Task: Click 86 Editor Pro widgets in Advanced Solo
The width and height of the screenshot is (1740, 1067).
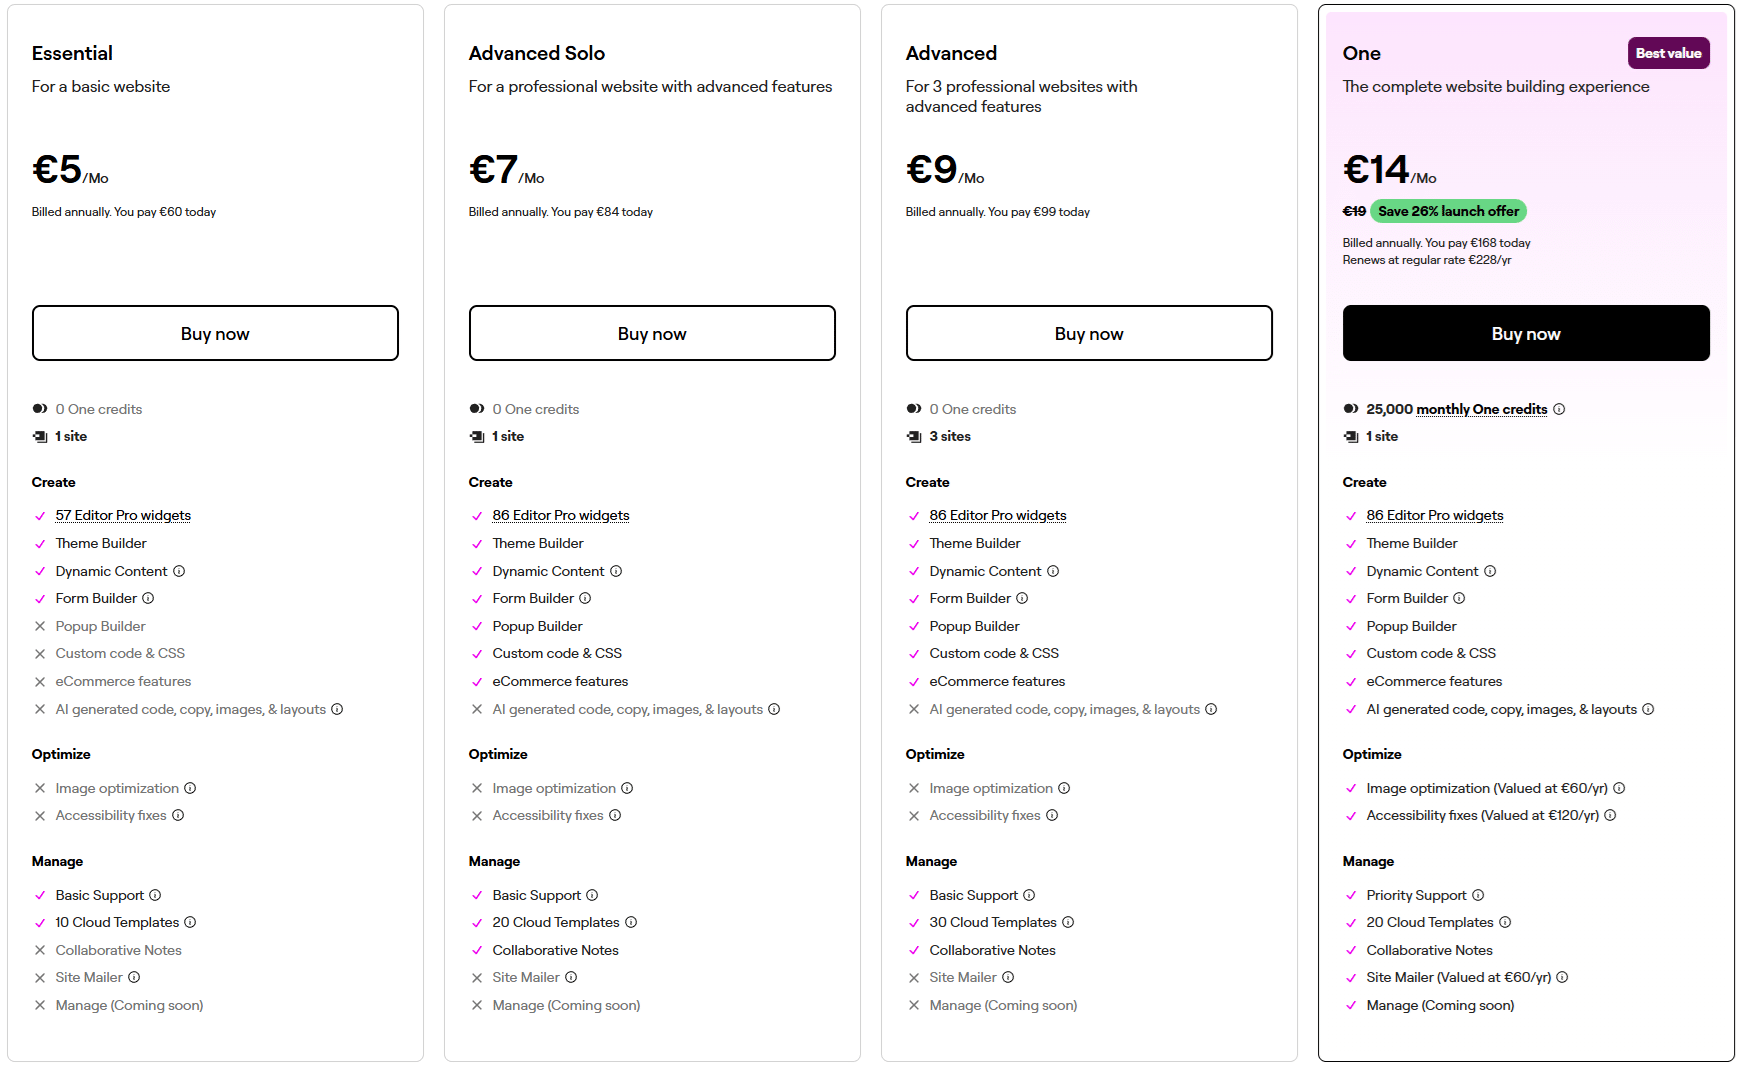Action: coord(561,515)
